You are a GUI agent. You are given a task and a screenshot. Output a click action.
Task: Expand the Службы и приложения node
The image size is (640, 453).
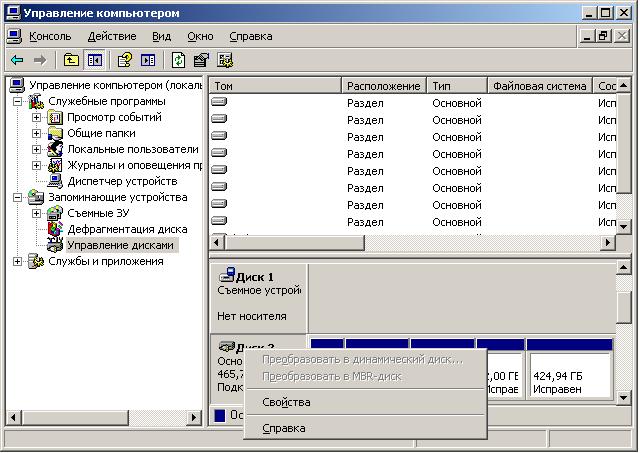(17, 261)
